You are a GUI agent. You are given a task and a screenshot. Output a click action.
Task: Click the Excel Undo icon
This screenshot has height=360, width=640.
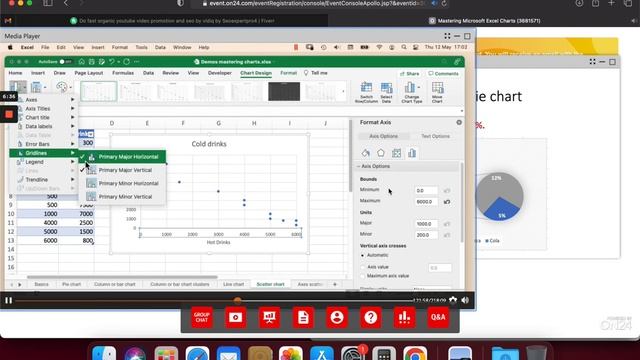[111, 62]
